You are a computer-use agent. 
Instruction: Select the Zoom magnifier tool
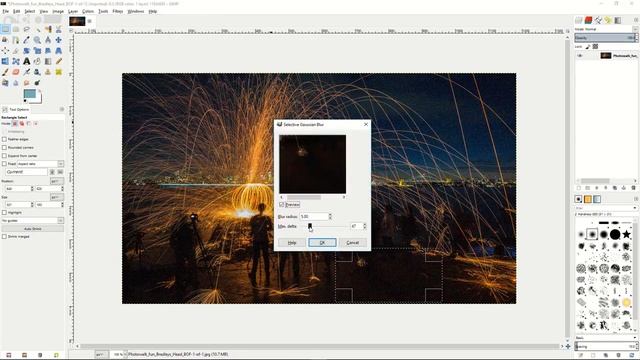37,40
